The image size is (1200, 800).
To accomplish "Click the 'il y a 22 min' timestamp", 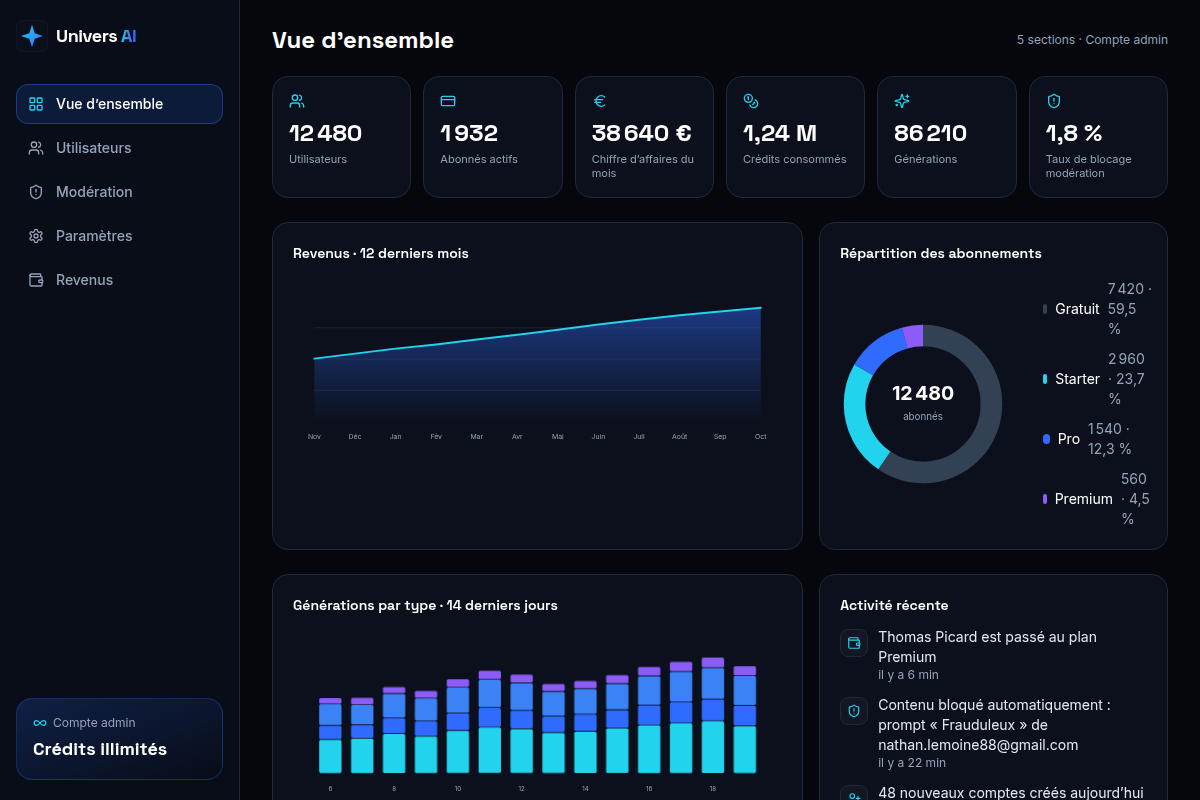I will pyautogui.click(x=912, y=763).
